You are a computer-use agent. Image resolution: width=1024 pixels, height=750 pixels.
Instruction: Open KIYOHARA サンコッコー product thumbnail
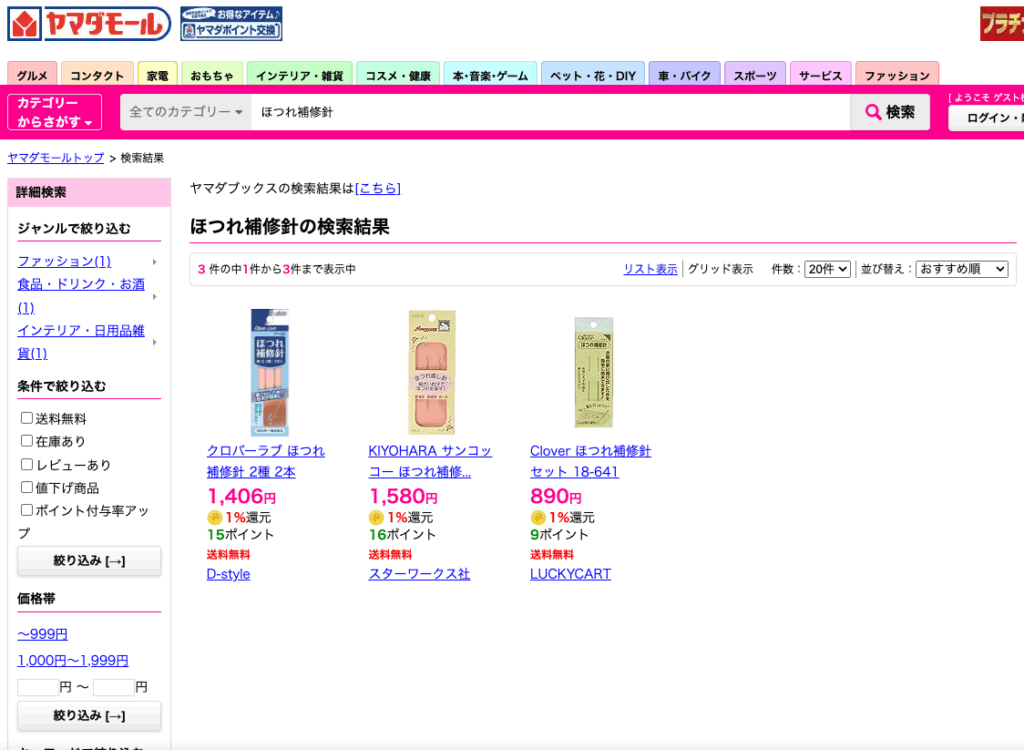[x=432, y=372]
